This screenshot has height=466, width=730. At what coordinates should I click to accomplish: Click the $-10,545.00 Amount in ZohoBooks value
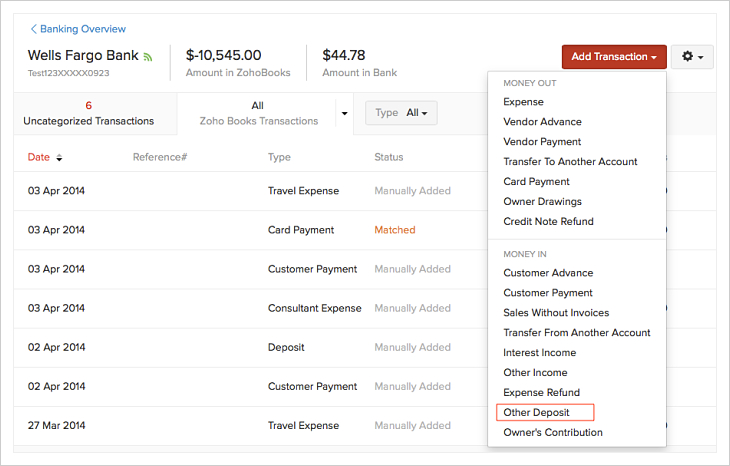[x=223, y=55]
